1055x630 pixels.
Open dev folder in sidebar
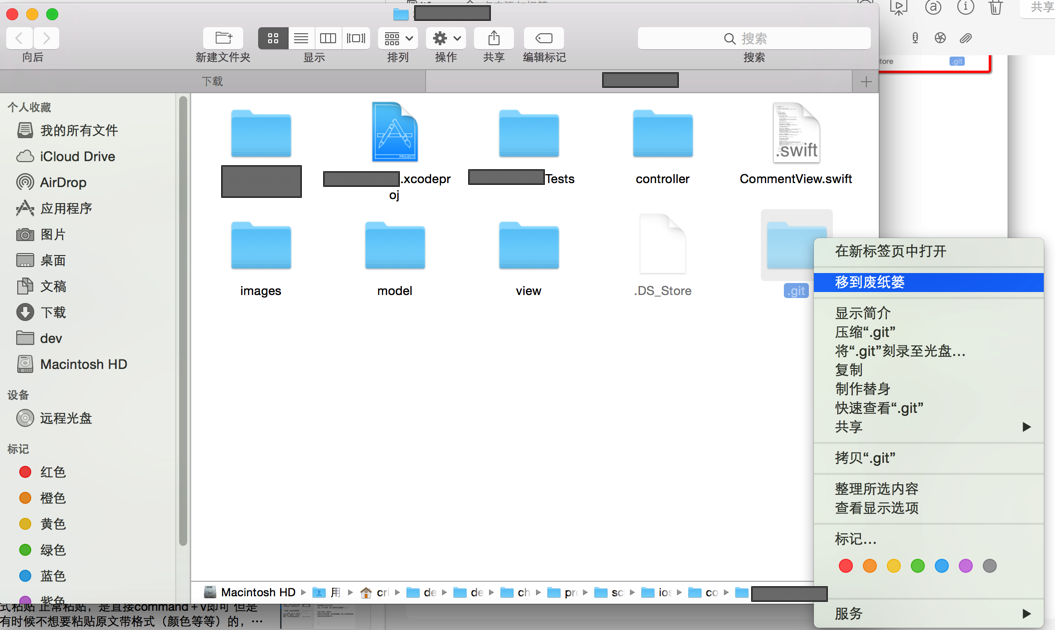click(x=39, y=338)
